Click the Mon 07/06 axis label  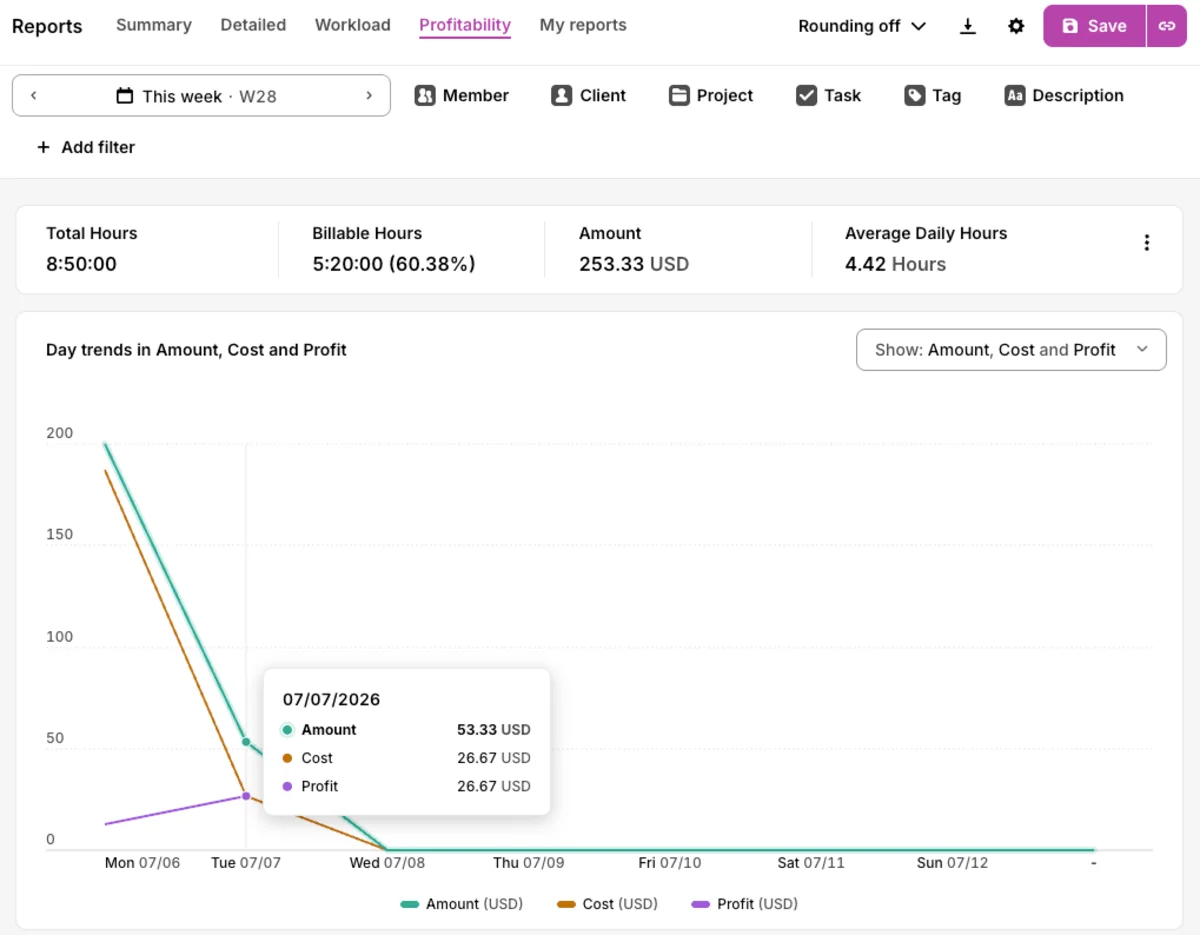142,862
